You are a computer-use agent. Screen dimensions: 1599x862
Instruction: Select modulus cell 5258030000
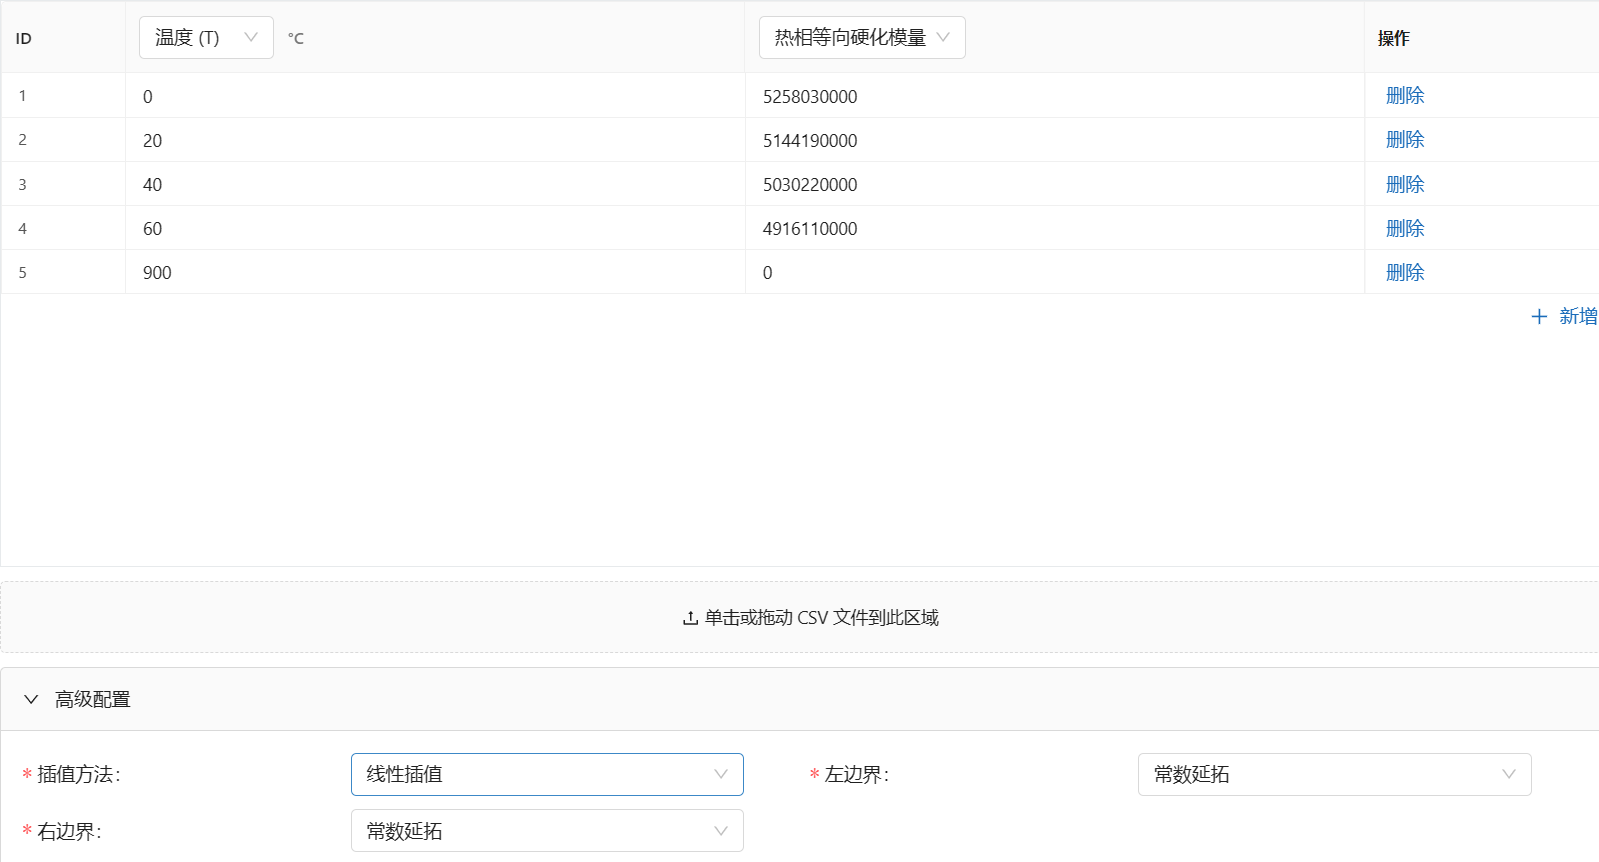click(1055, 96)
